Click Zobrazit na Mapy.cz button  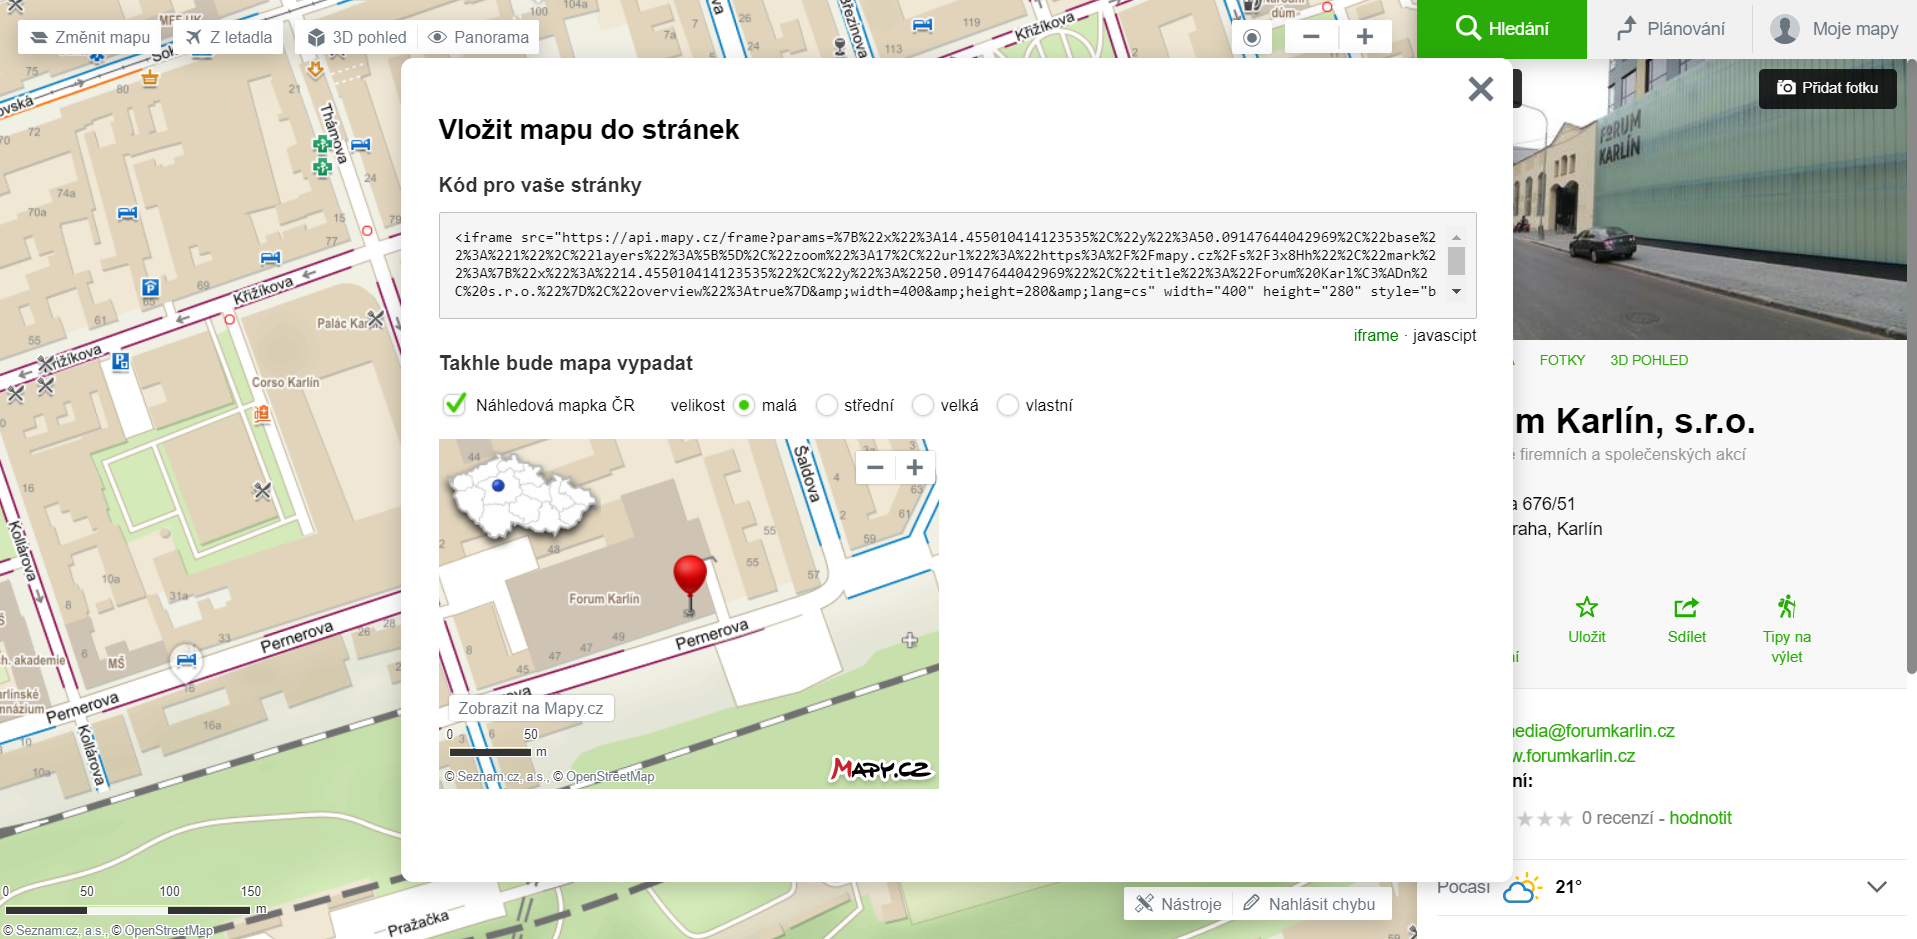[530, 708]
